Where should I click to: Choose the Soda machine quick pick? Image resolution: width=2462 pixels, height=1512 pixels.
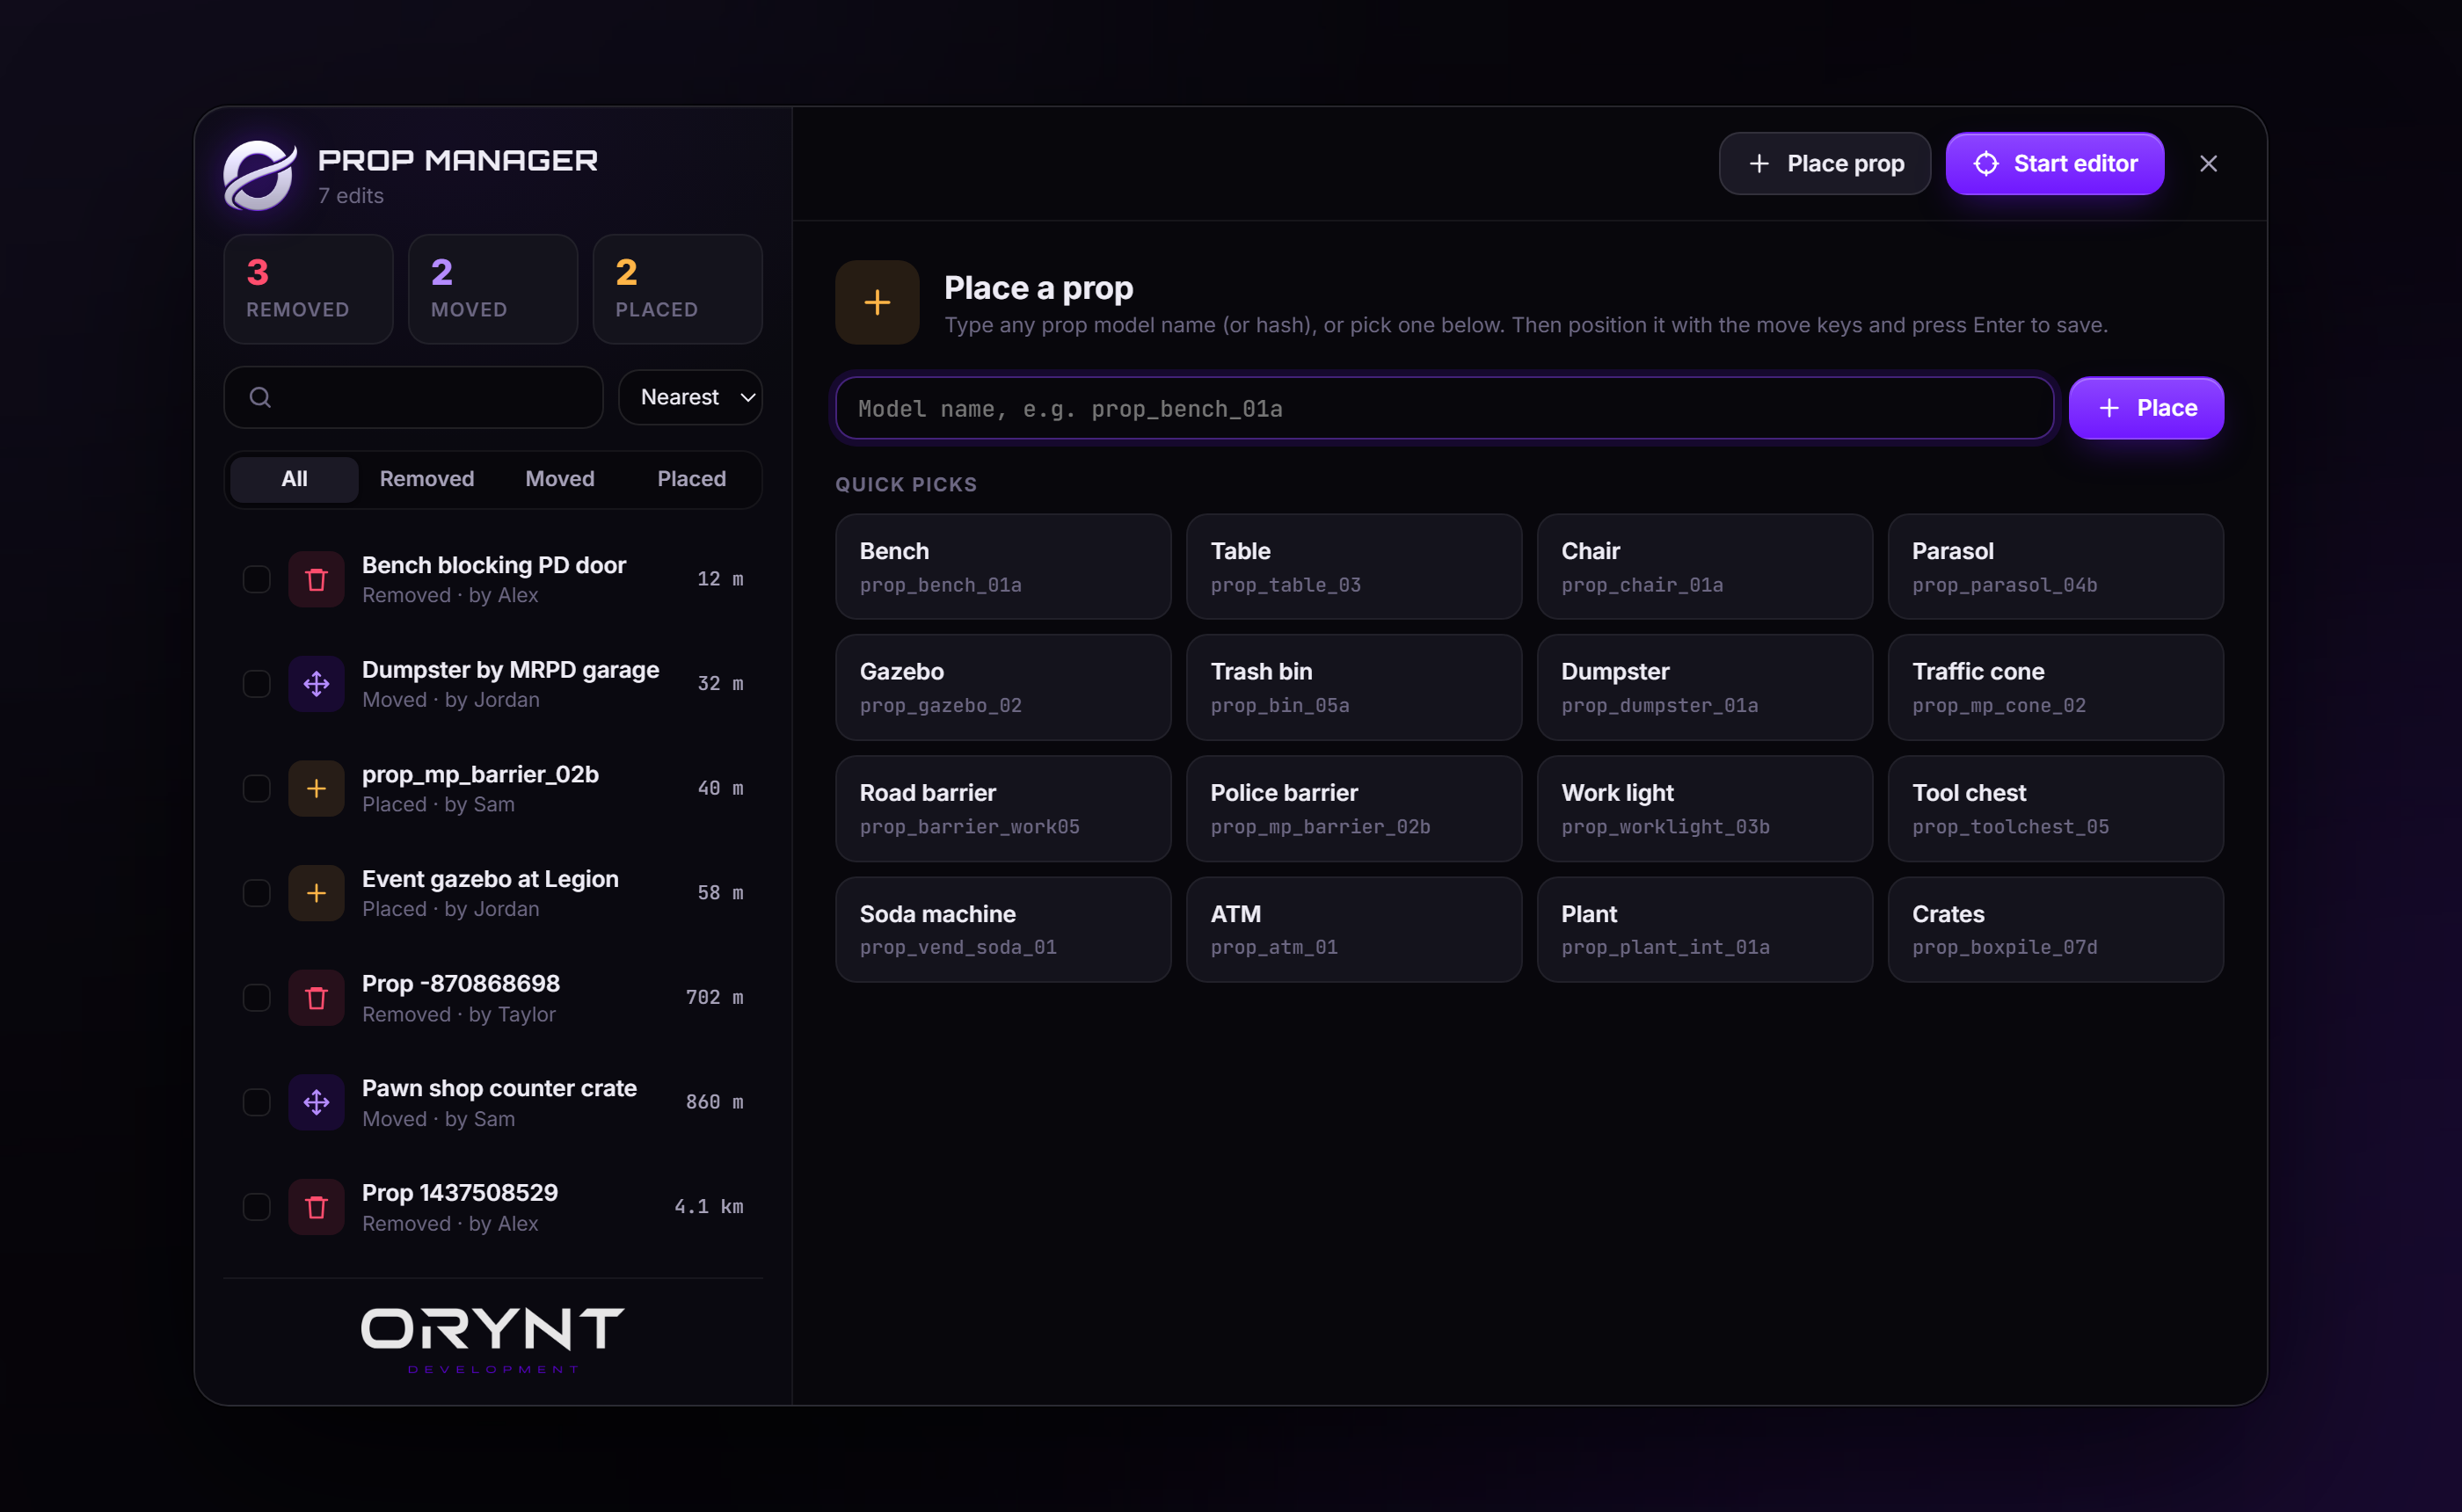[1003, 929]
